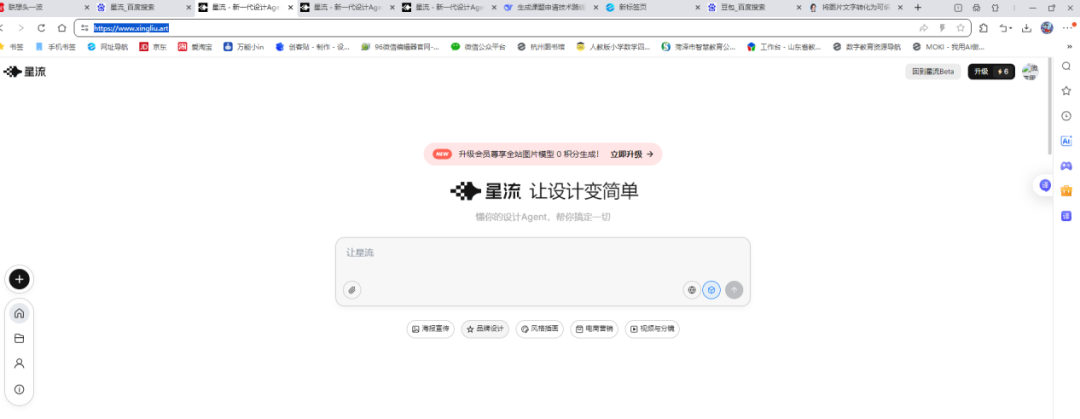
Task: Open the 网址导航 bookmark
Action: tap(107, 47)
